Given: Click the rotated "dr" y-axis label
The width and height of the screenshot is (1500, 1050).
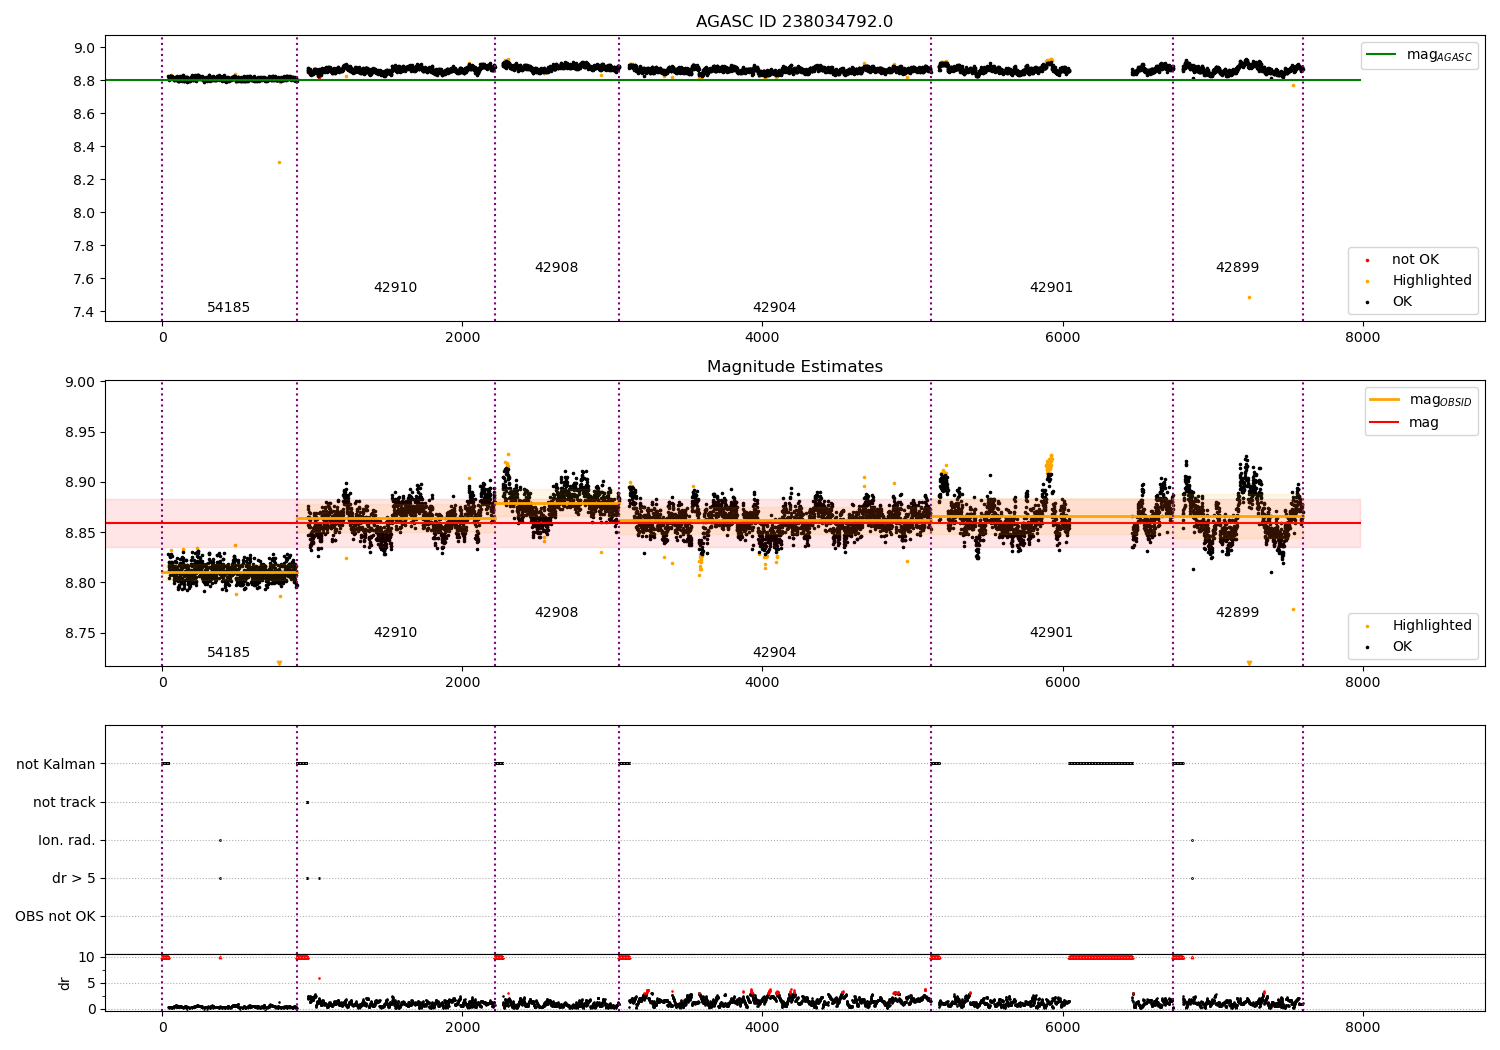Looking at the screenshot, I should point(65,983).
